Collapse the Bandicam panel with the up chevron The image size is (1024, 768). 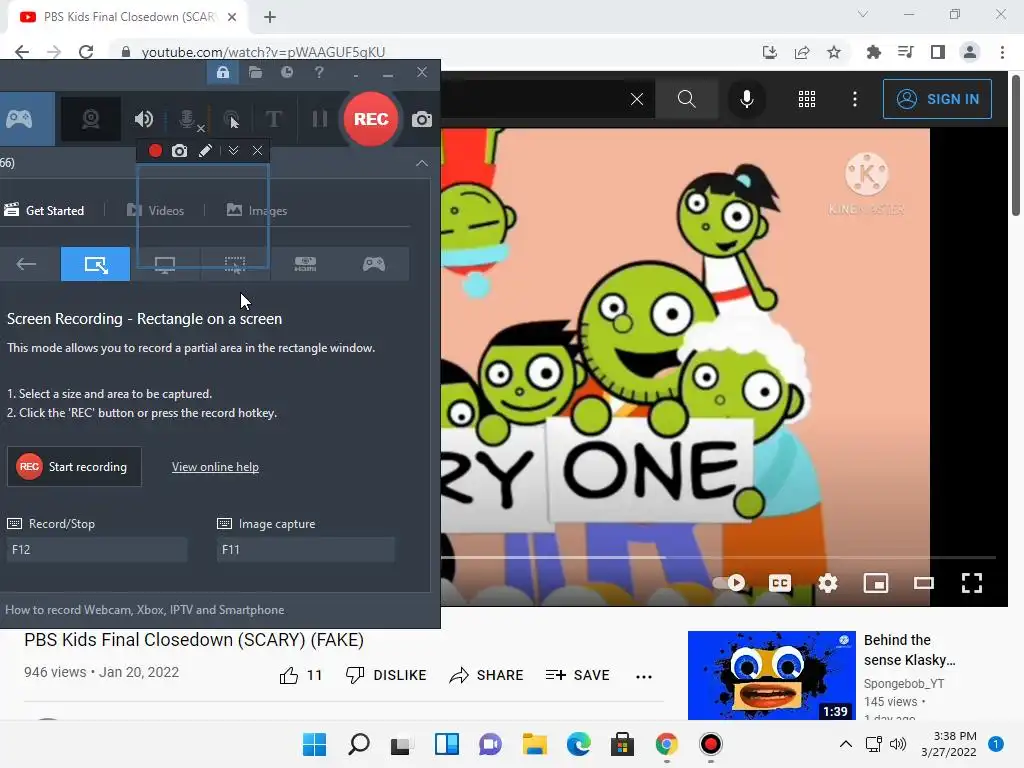(422, 163)
